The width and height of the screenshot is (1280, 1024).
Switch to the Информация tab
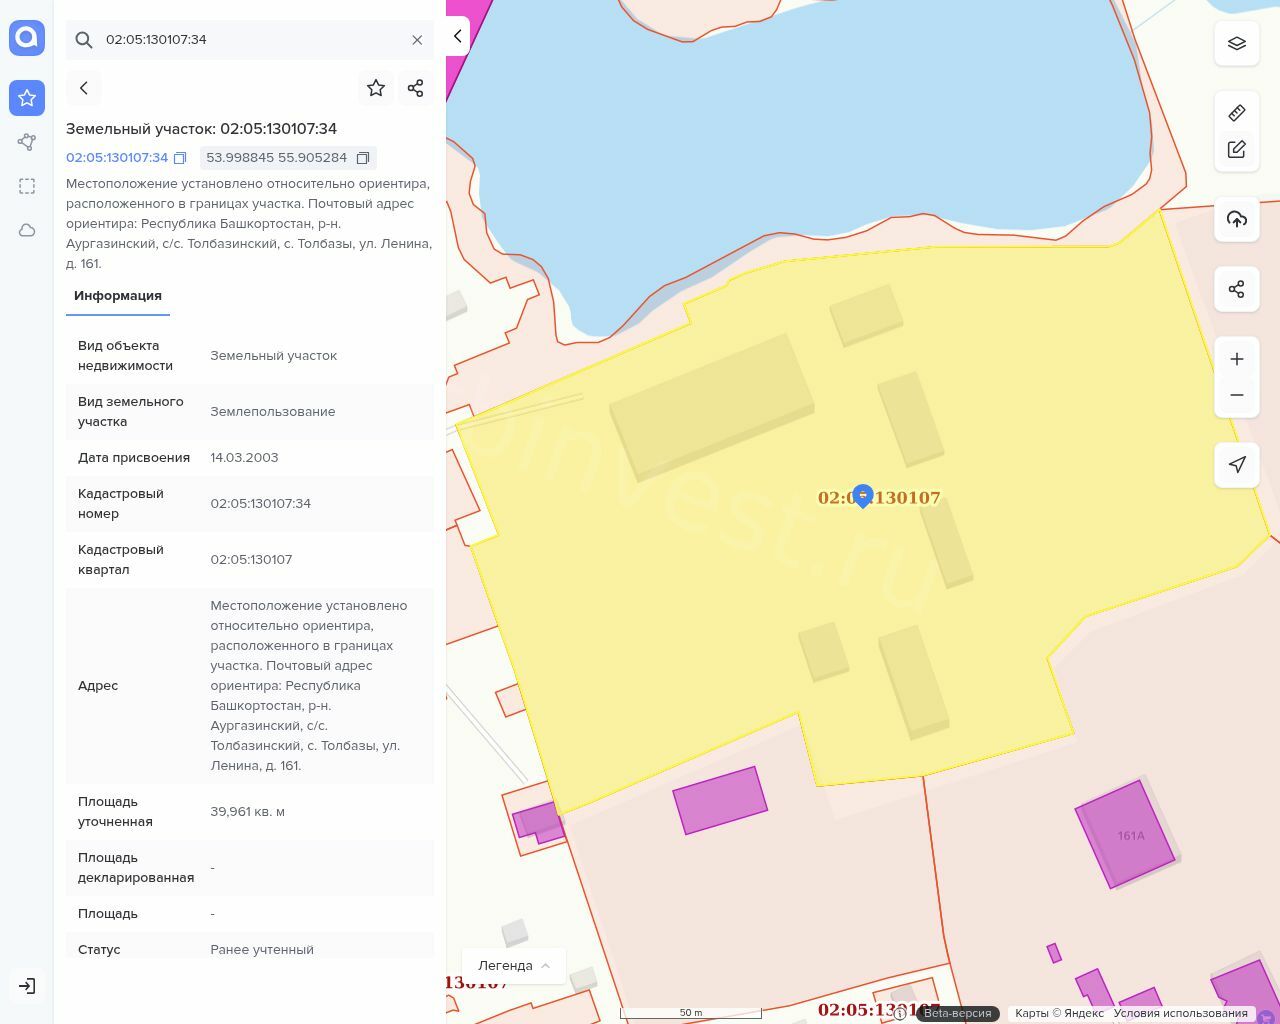point(118,296)
